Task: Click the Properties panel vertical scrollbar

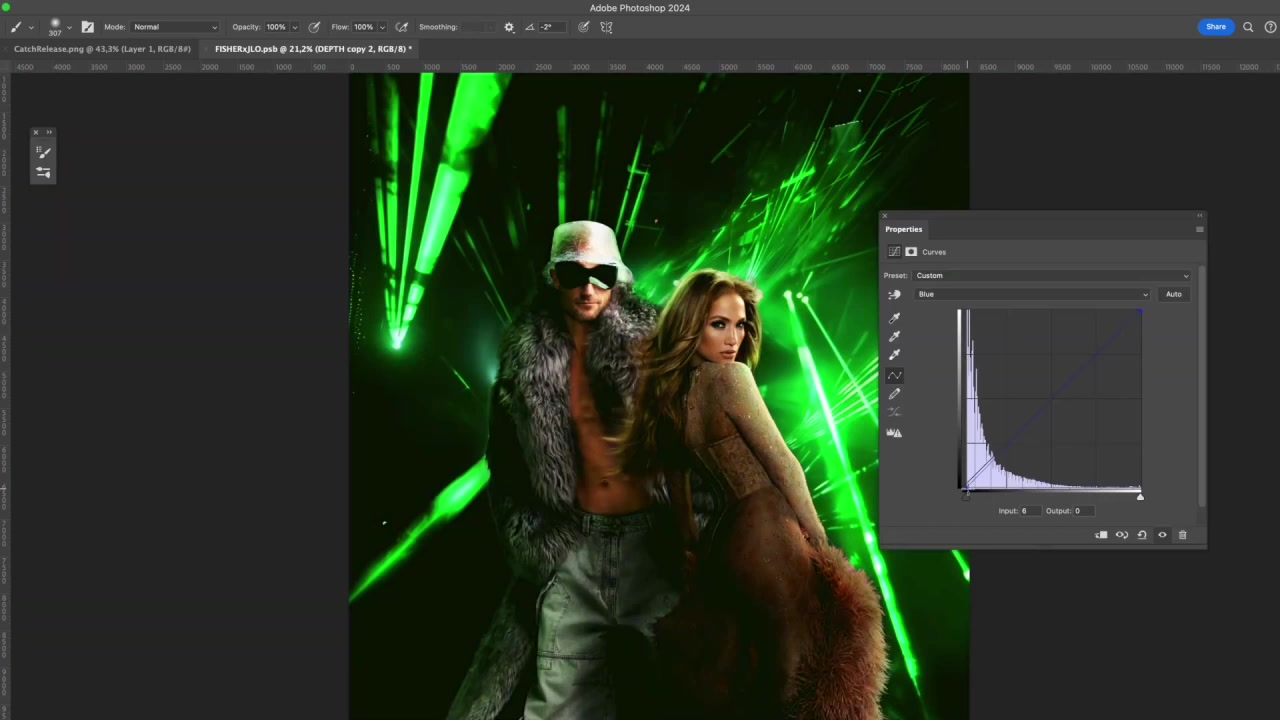Action: coord(1203,388)
